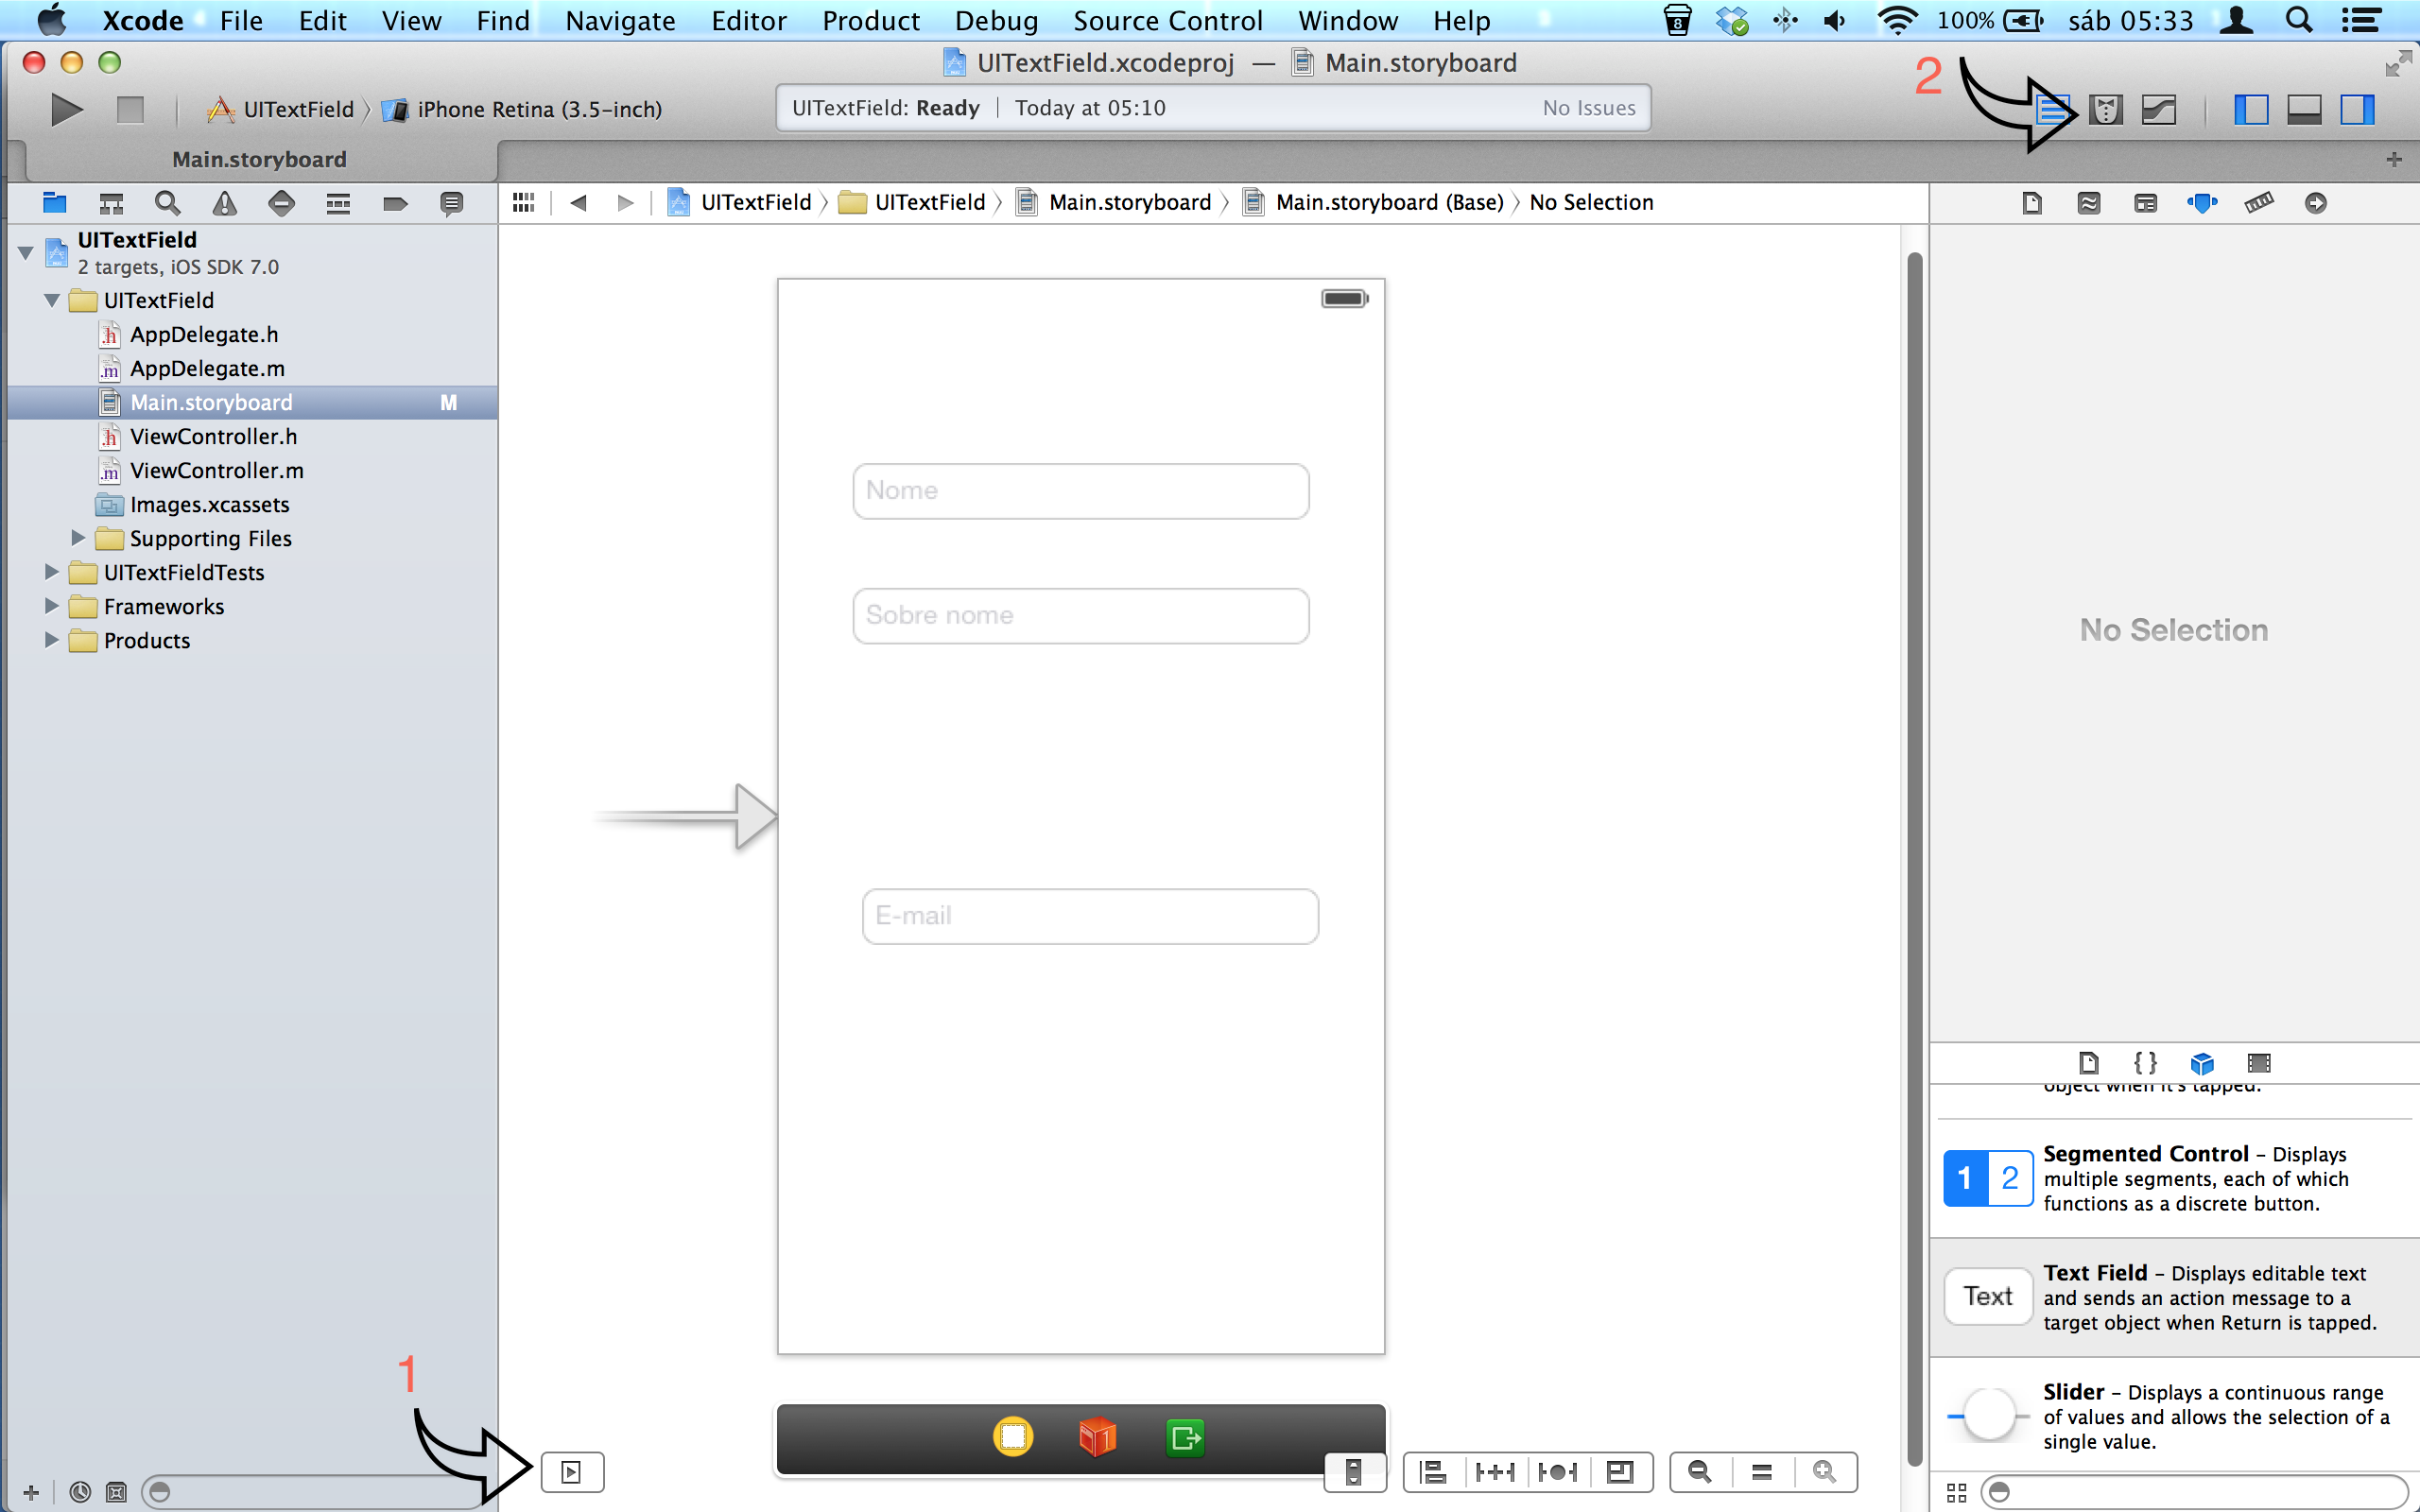The image size is (2420, 1512).
Task: Hide the Utilities pane
Action: (x=2357, y=109)
